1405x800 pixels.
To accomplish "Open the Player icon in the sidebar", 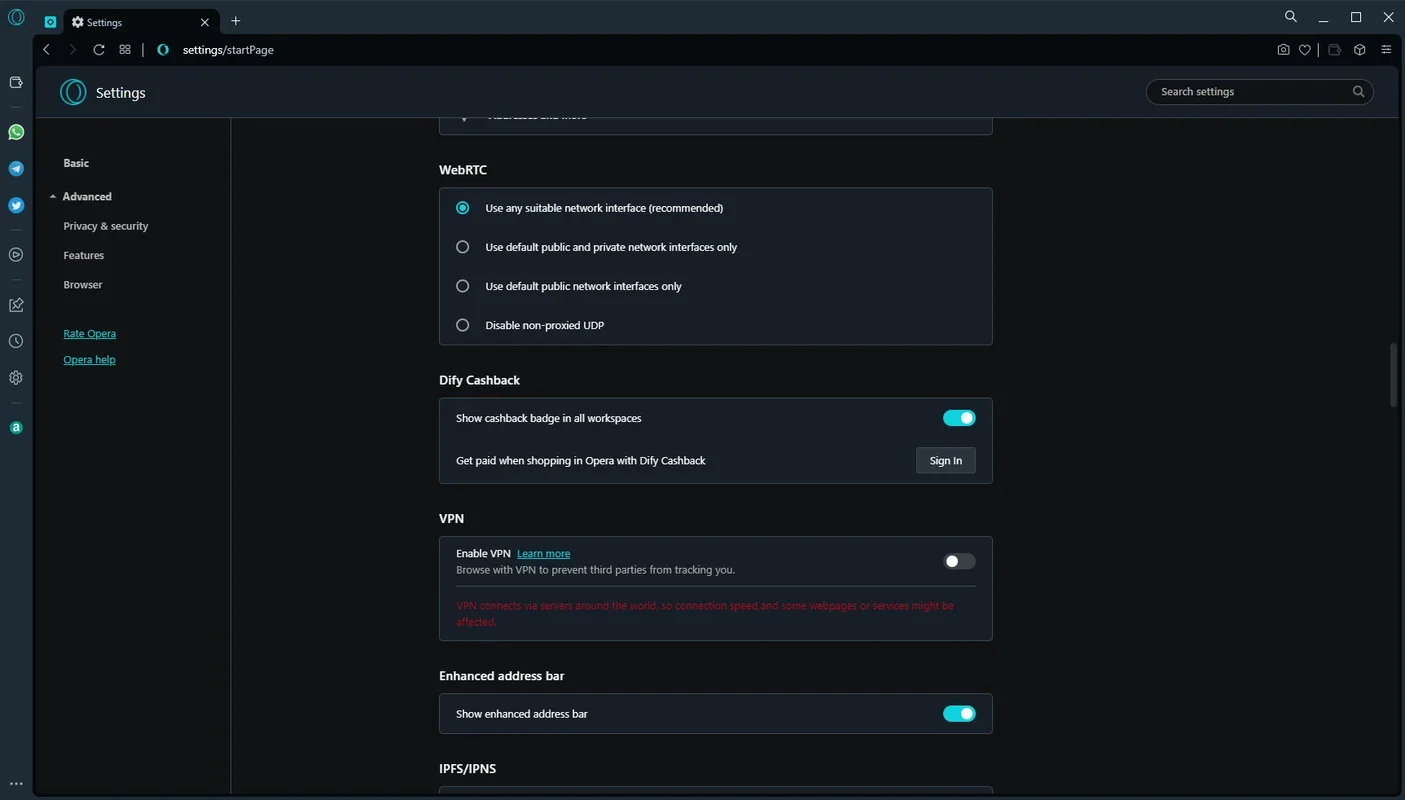I will (16, 255).
